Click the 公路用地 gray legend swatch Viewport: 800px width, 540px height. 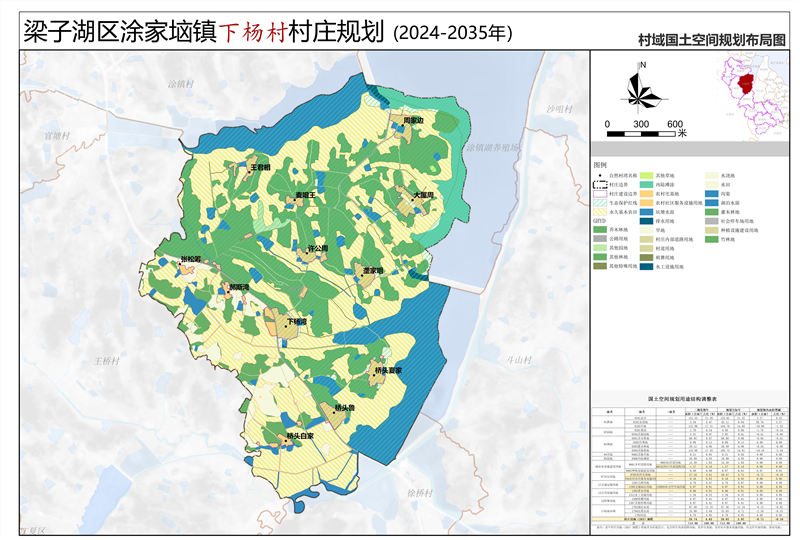coord(600,239)
